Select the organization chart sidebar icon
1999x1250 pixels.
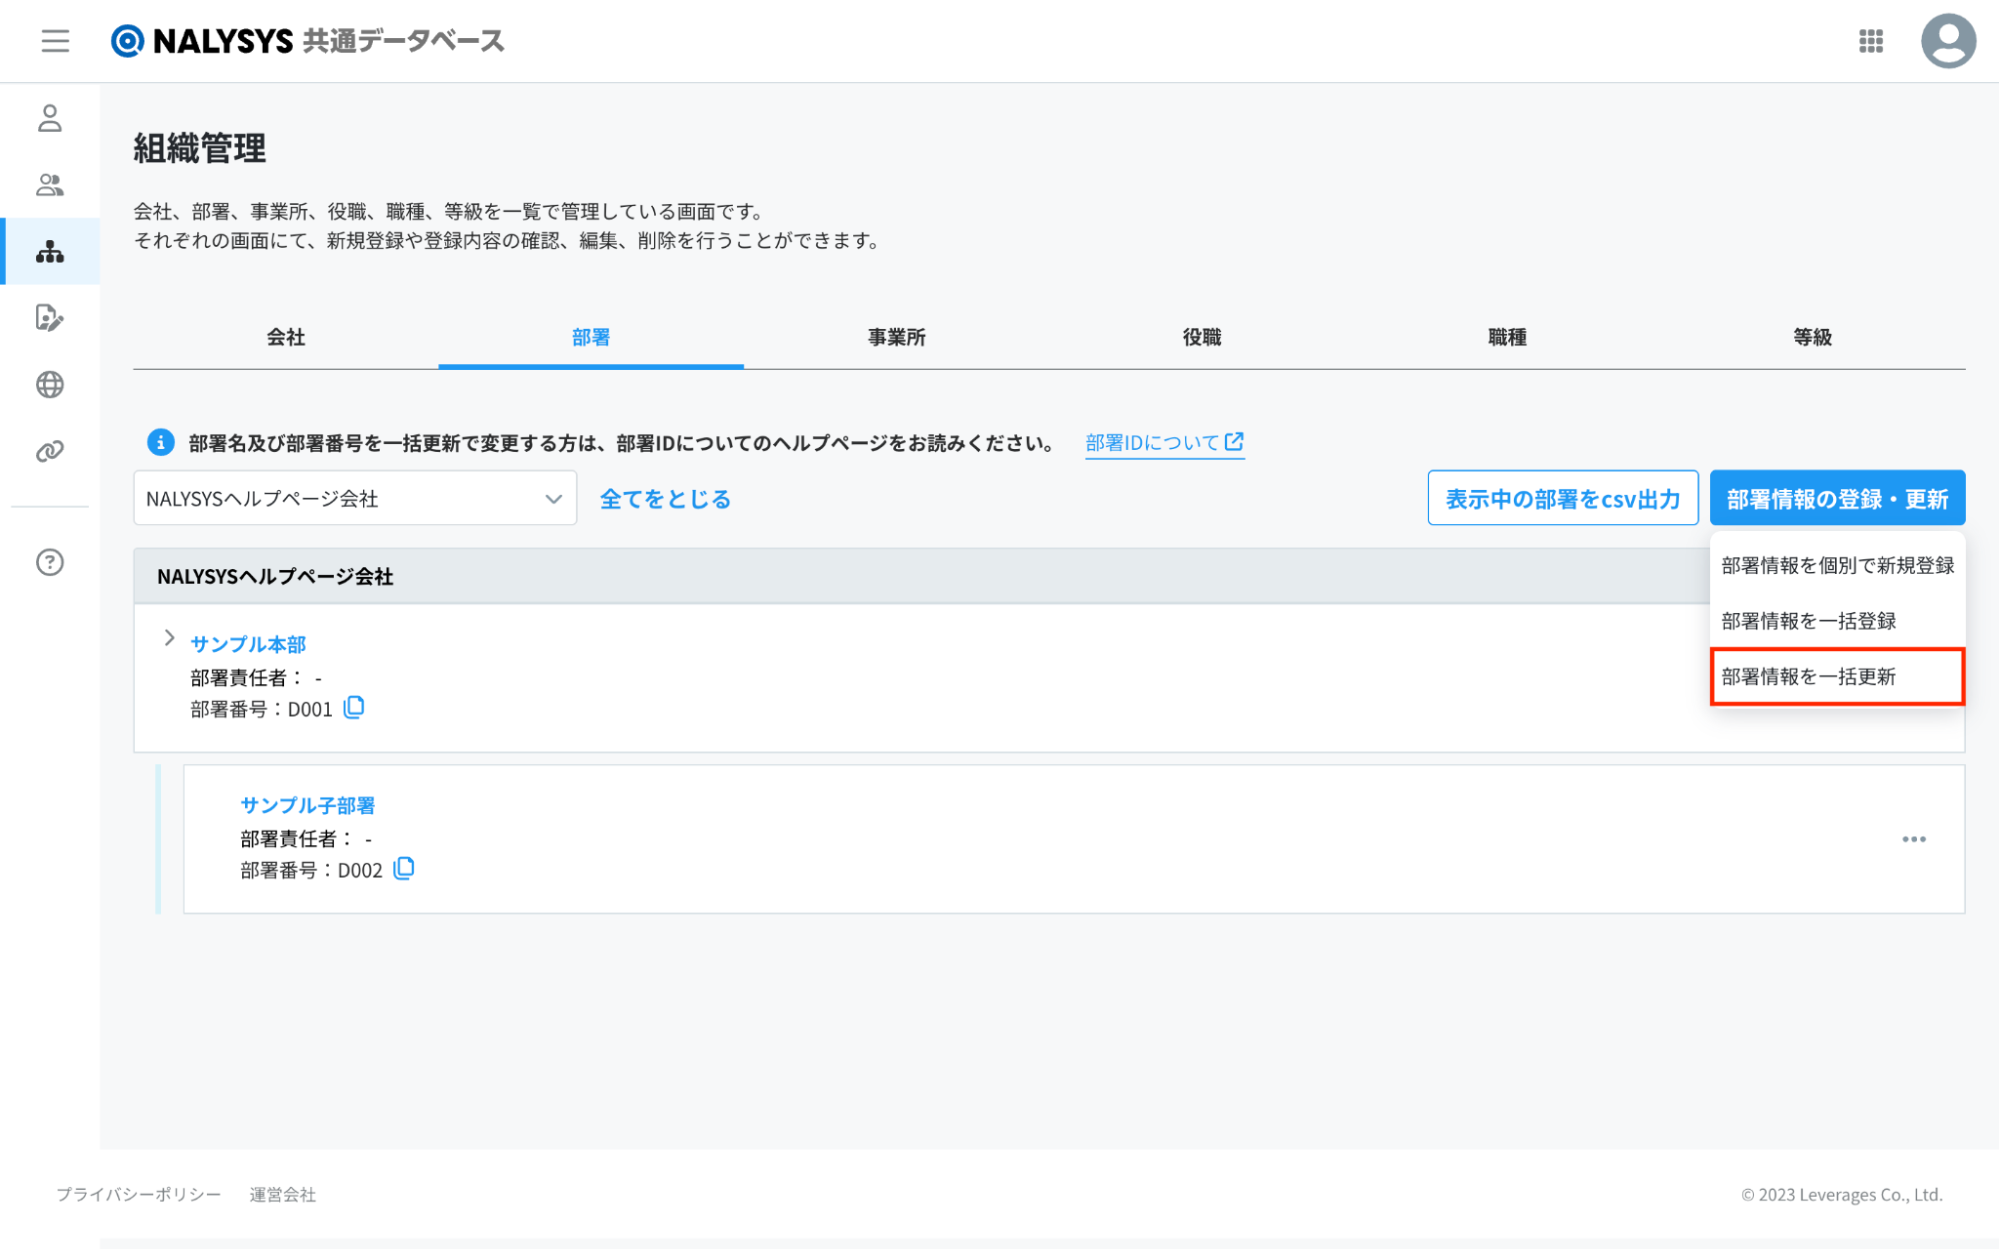[50, 252]
